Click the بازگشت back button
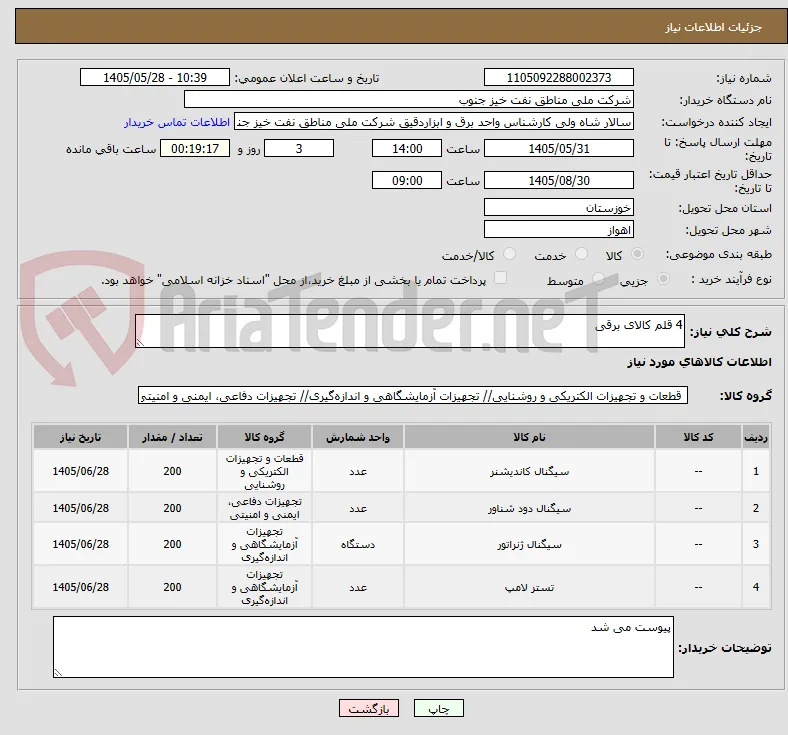Viewport: 788px width, 735px height. tap(369, 708)
